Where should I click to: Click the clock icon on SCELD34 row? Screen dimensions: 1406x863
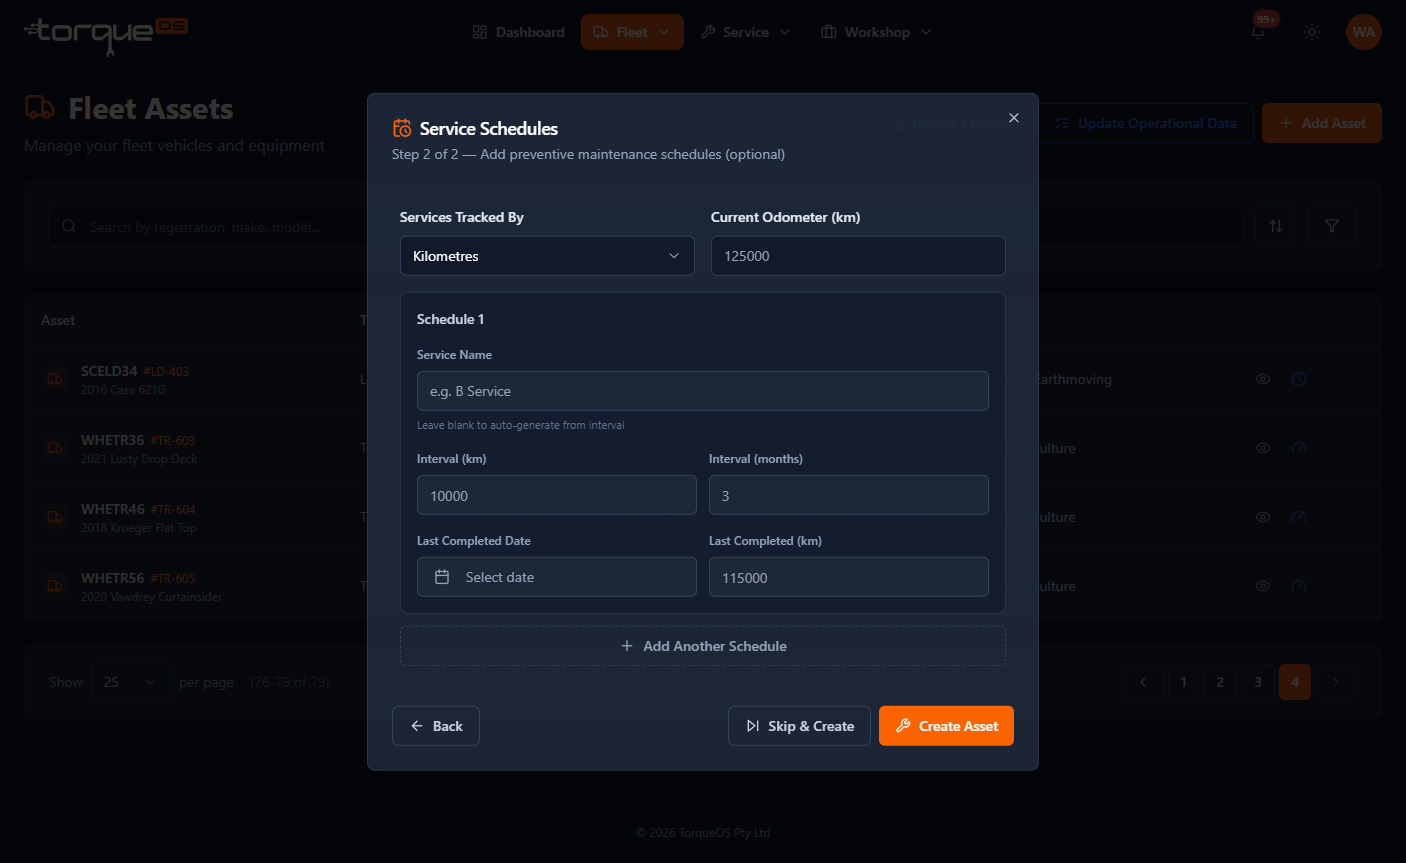click(1299, 379)
